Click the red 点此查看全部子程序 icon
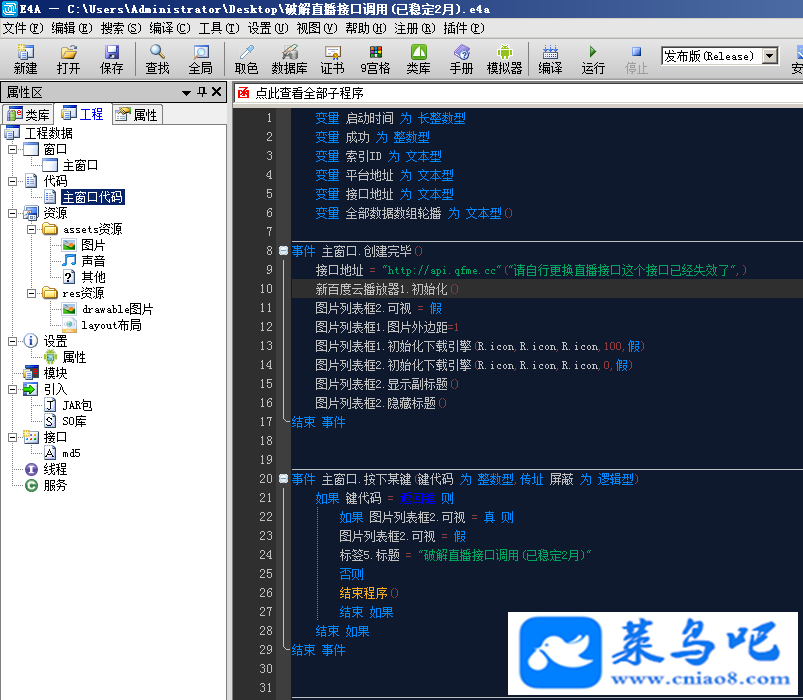The image size is (803, 700). 243,93
